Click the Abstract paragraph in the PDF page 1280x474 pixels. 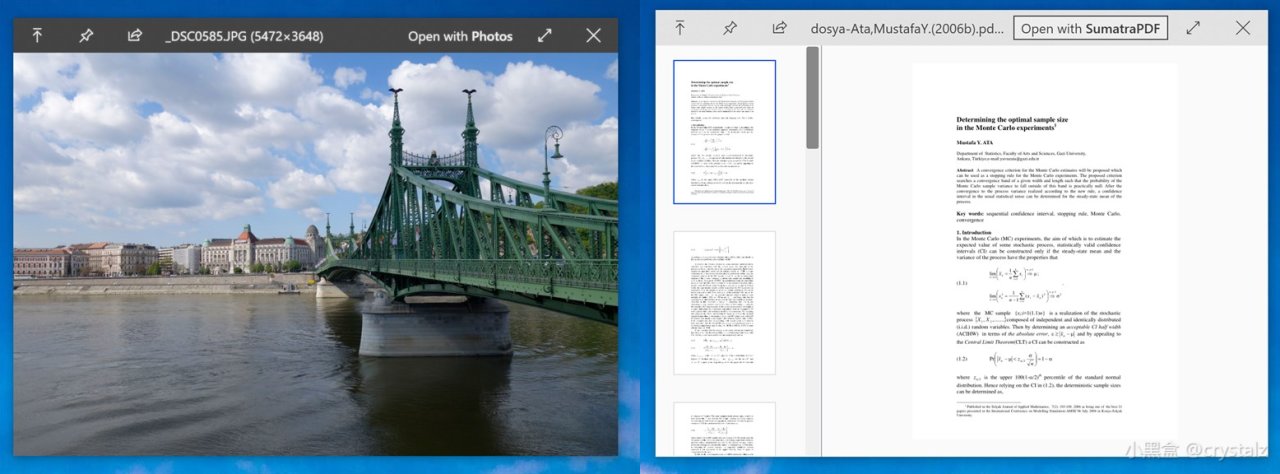[1038, 186]
